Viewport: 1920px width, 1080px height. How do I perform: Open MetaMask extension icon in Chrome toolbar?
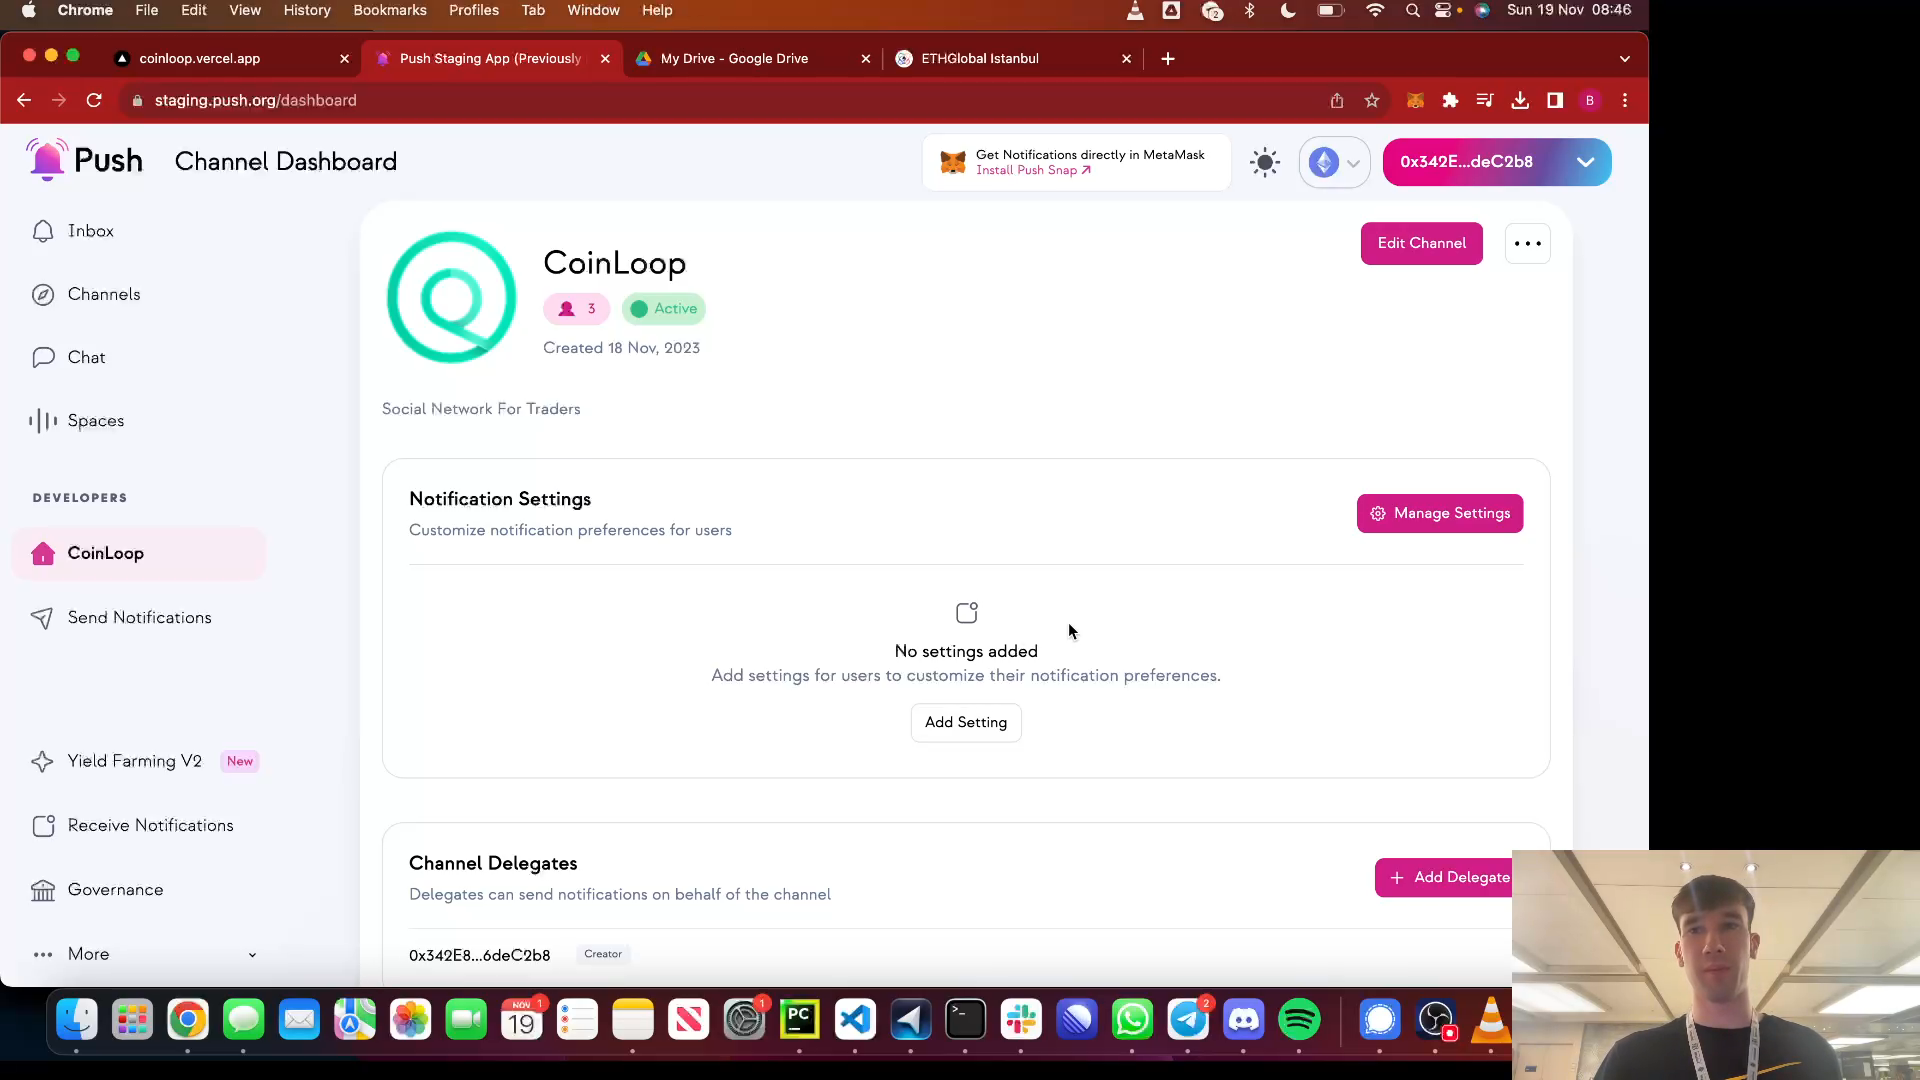tap(1415, 100)
